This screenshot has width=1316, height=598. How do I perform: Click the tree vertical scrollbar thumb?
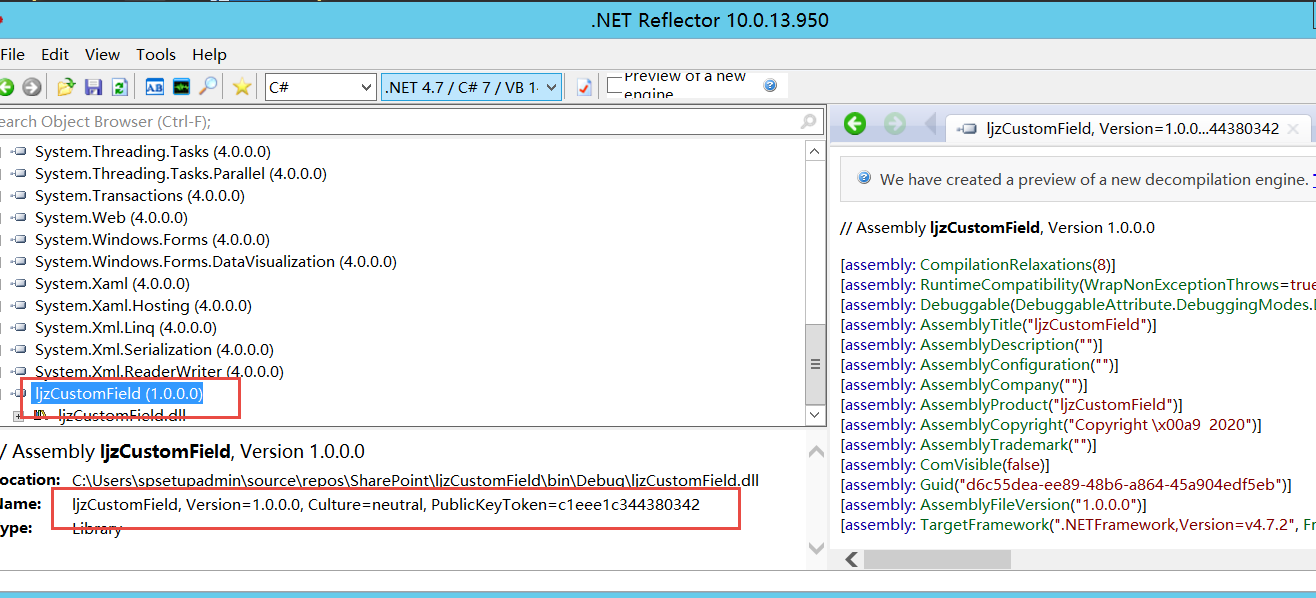point(815,364)
